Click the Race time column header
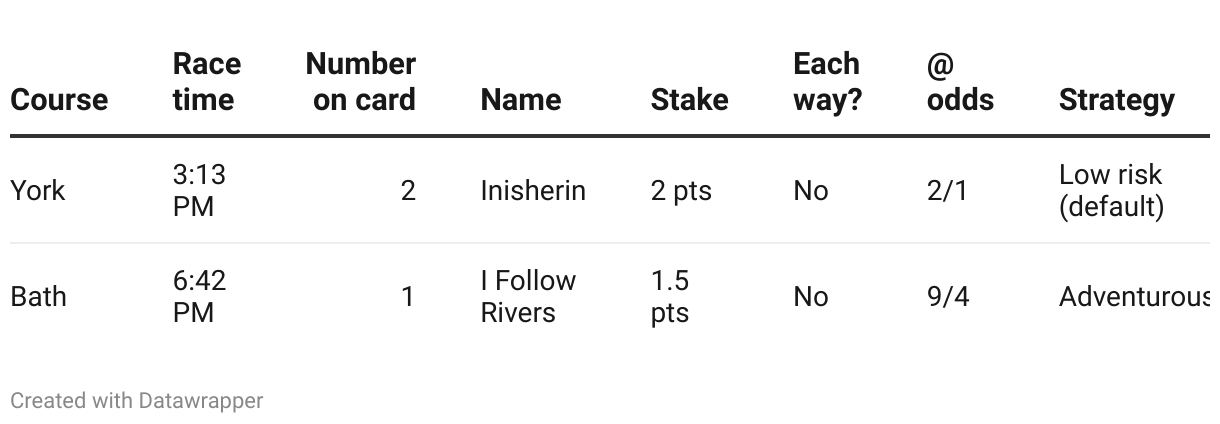Image resolution: width=1220 pixels, height=424 pixels. click(x=206, y=82)
